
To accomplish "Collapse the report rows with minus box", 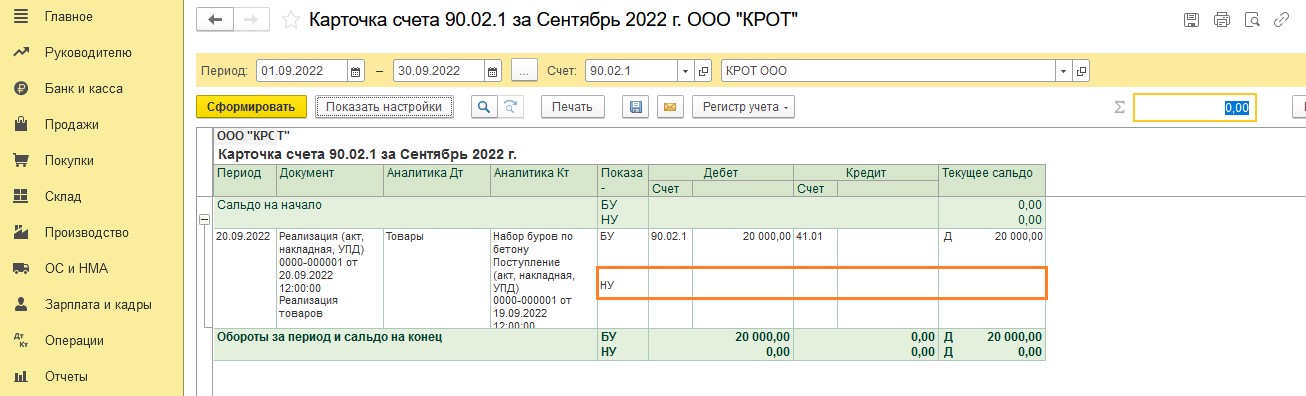I will (205, 219).
